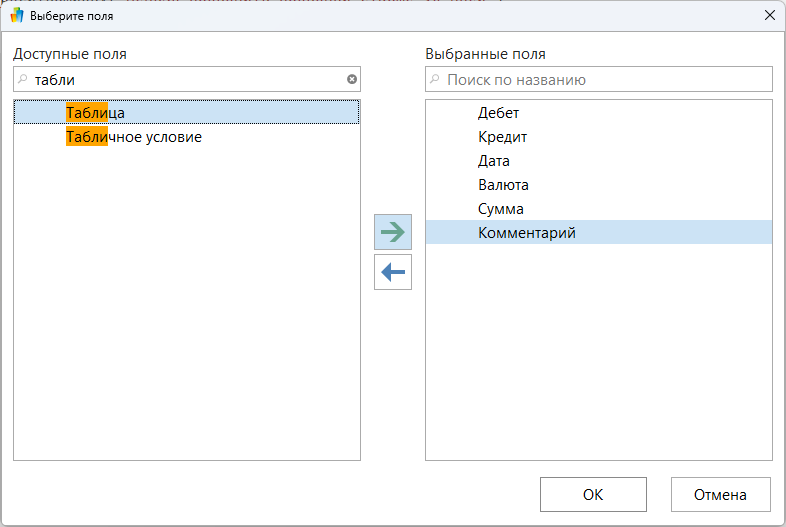The height and width of the screenshot is (527, 786).
Task: Click the green right arrow to add field
Action: 393,232
